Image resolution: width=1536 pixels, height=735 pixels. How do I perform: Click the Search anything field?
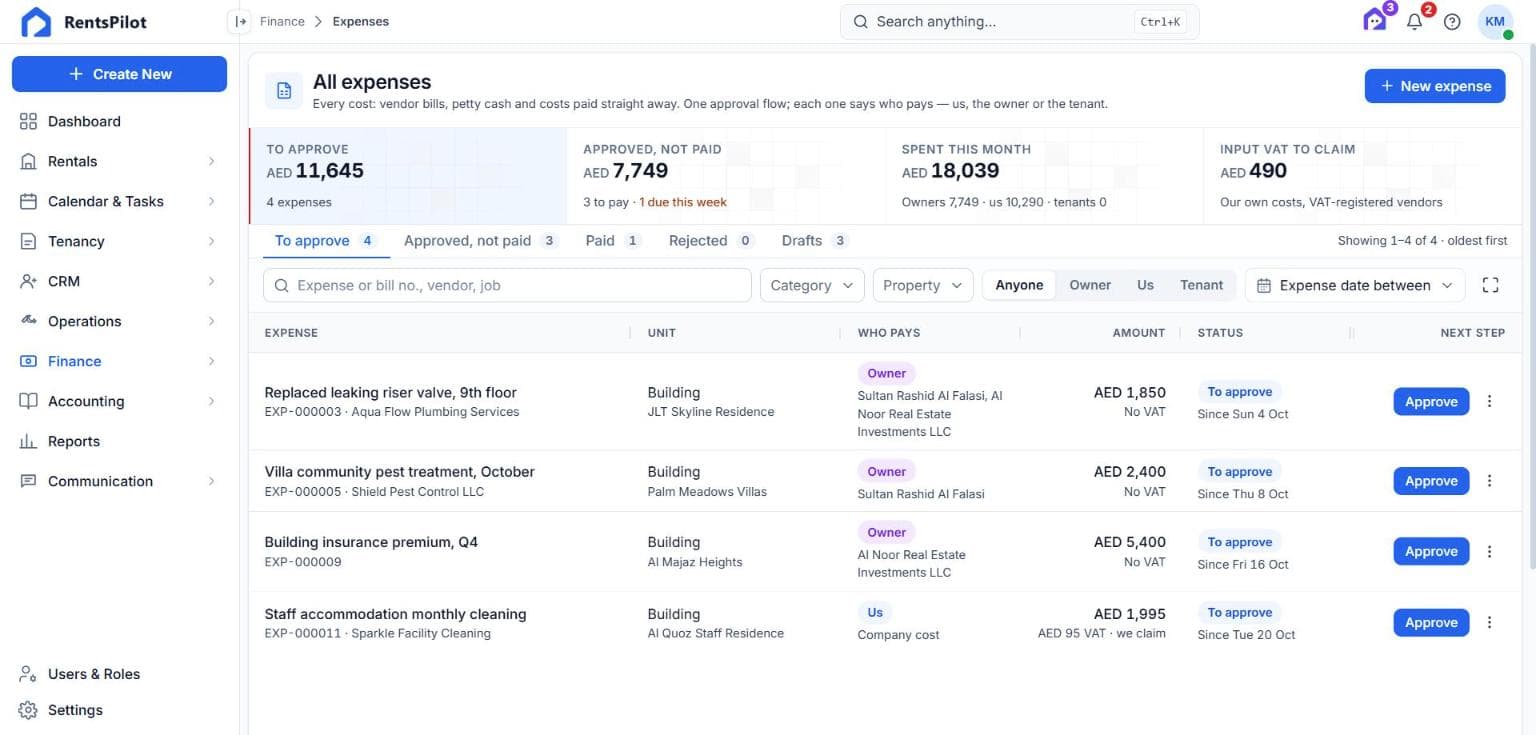pyautogui.click(x=1019, y=21)
